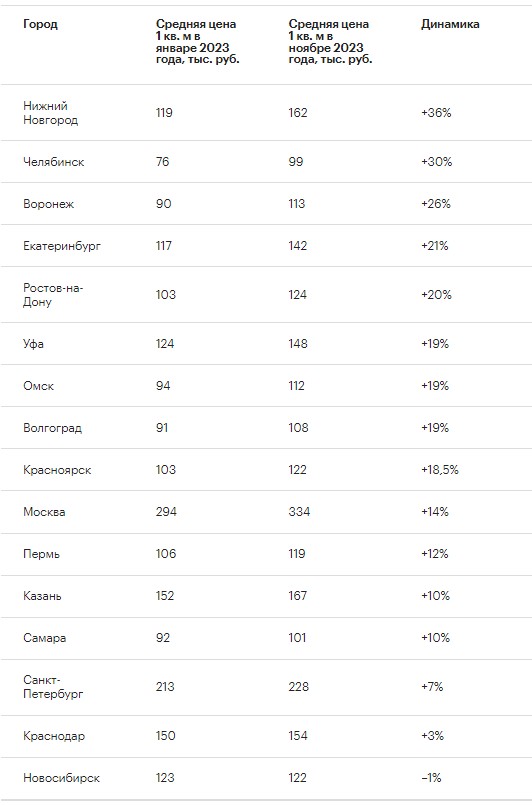Screen dimensions: 532x805
Task: Click the Челябинск row name
Action: pos(53,162)
